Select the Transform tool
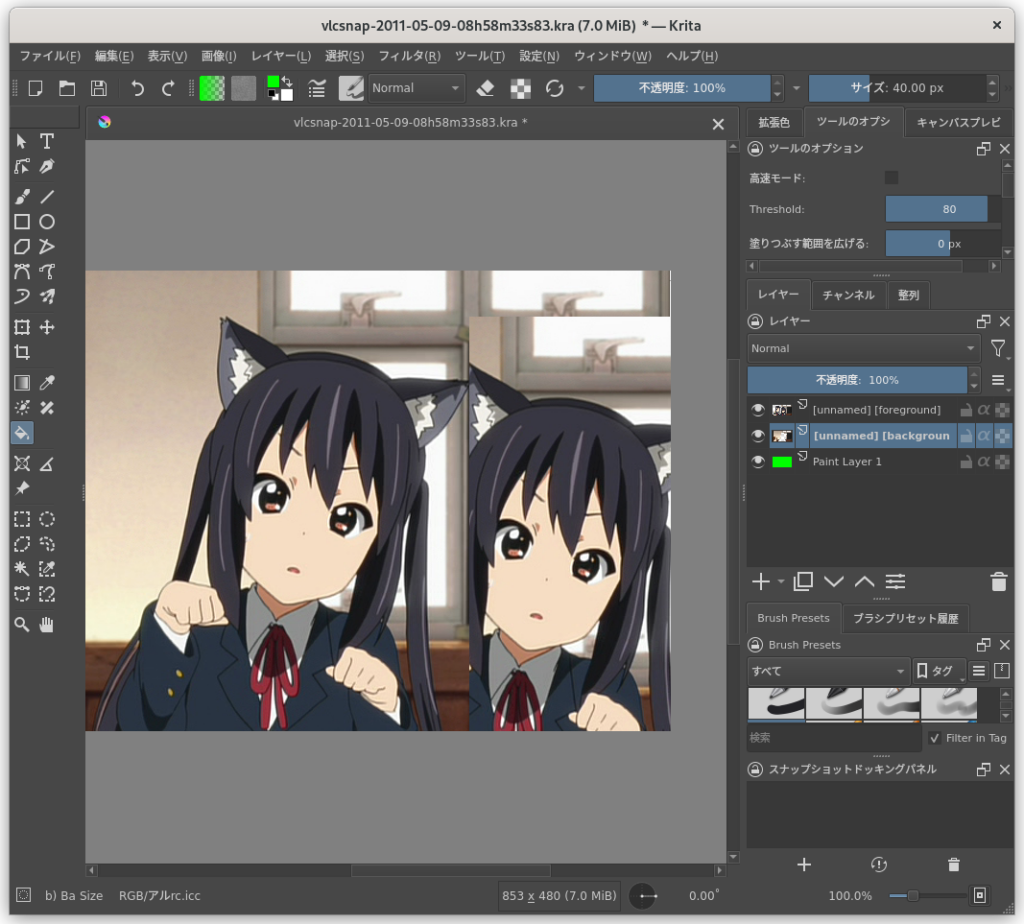The height and width of the screenshot is (924, 1024). 22,327
